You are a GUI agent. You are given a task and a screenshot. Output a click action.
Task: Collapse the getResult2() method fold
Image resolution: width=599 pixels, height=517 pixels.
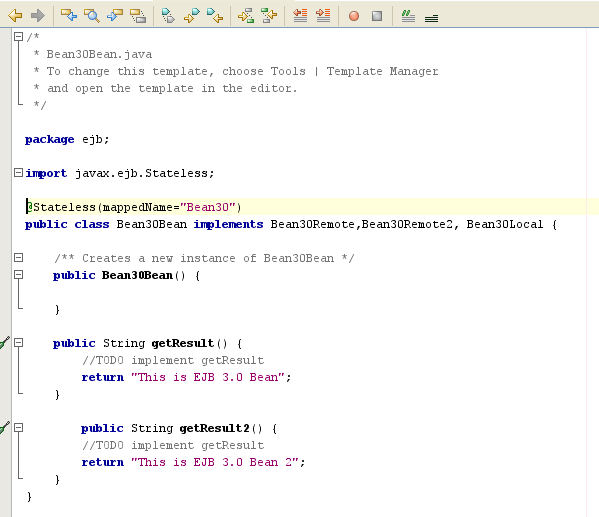(x=18, y=428)
